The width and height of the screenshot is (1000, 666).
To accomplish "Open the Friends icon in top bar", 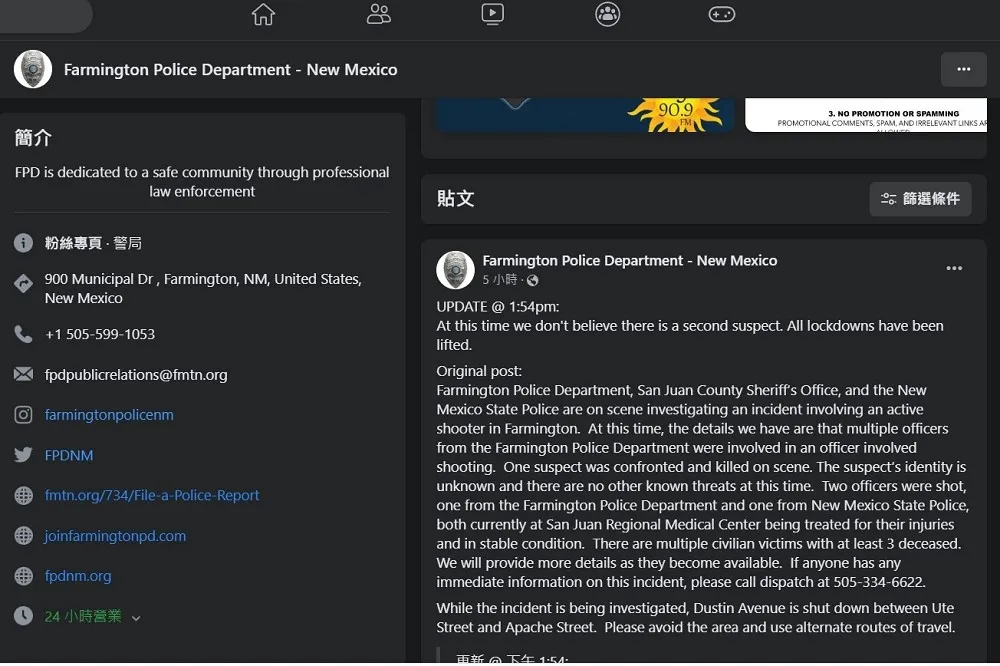I will [378, 14].
